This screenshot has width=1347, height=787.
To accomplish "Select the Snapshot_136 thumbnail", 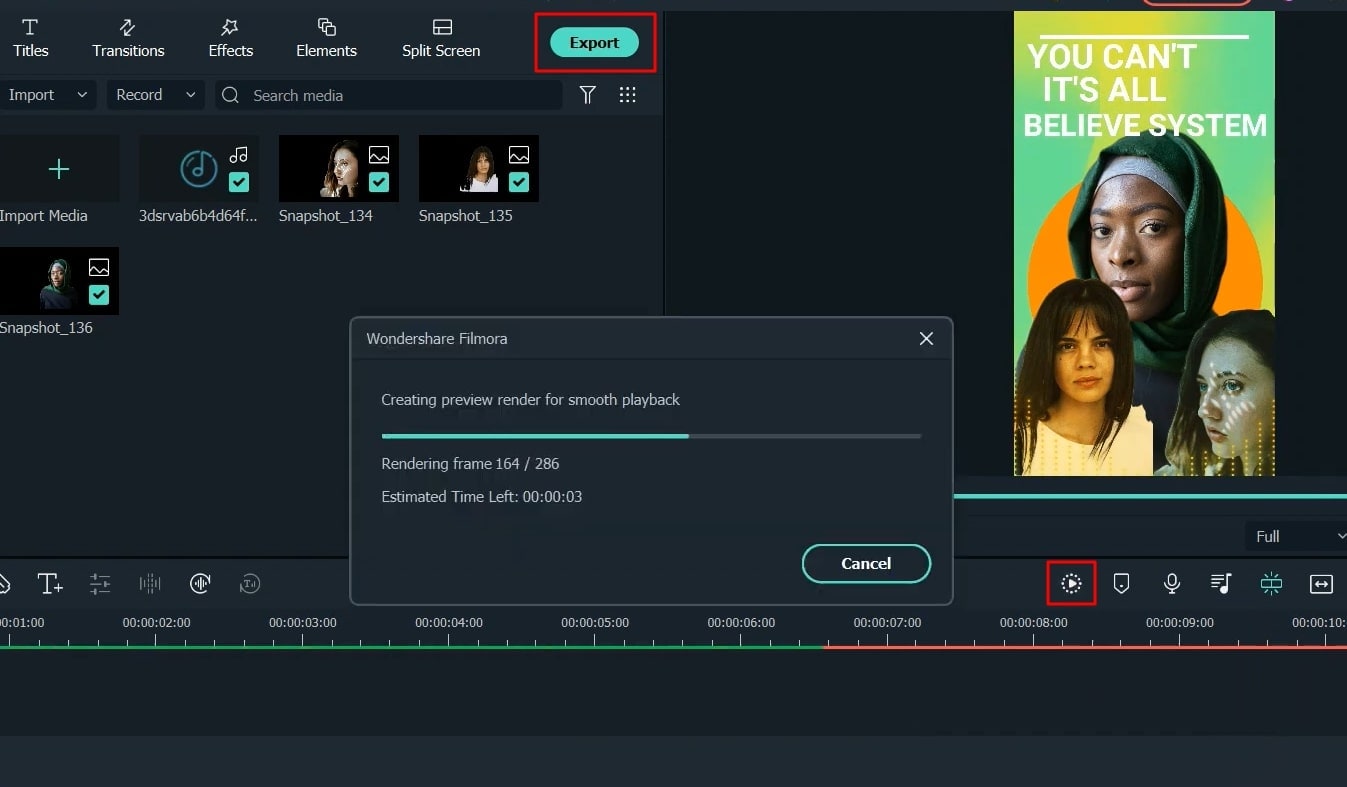I will (59, 281).
